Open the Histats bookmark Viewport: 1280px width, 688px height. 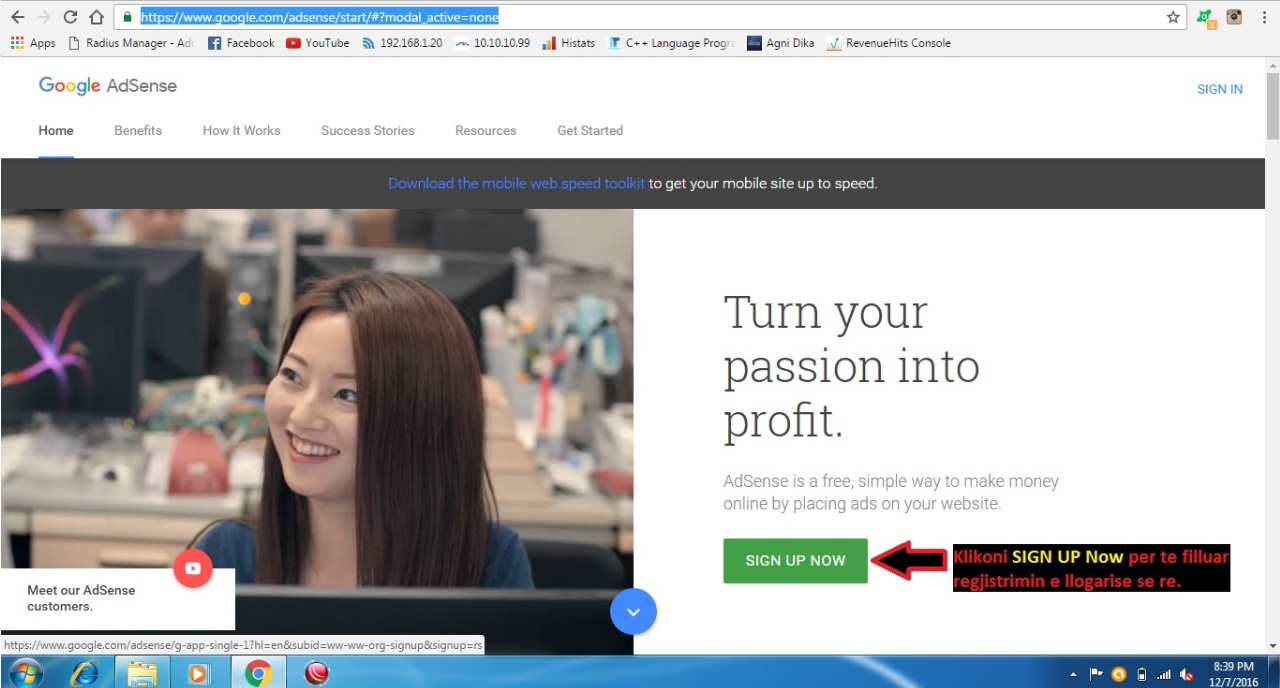click(568, 43)
